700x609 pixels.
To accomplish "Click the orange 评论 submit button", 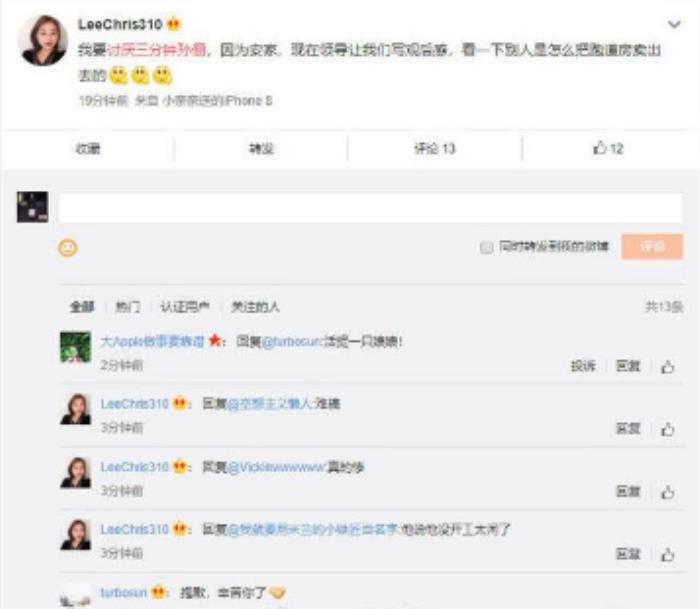I will click(651, 247).
